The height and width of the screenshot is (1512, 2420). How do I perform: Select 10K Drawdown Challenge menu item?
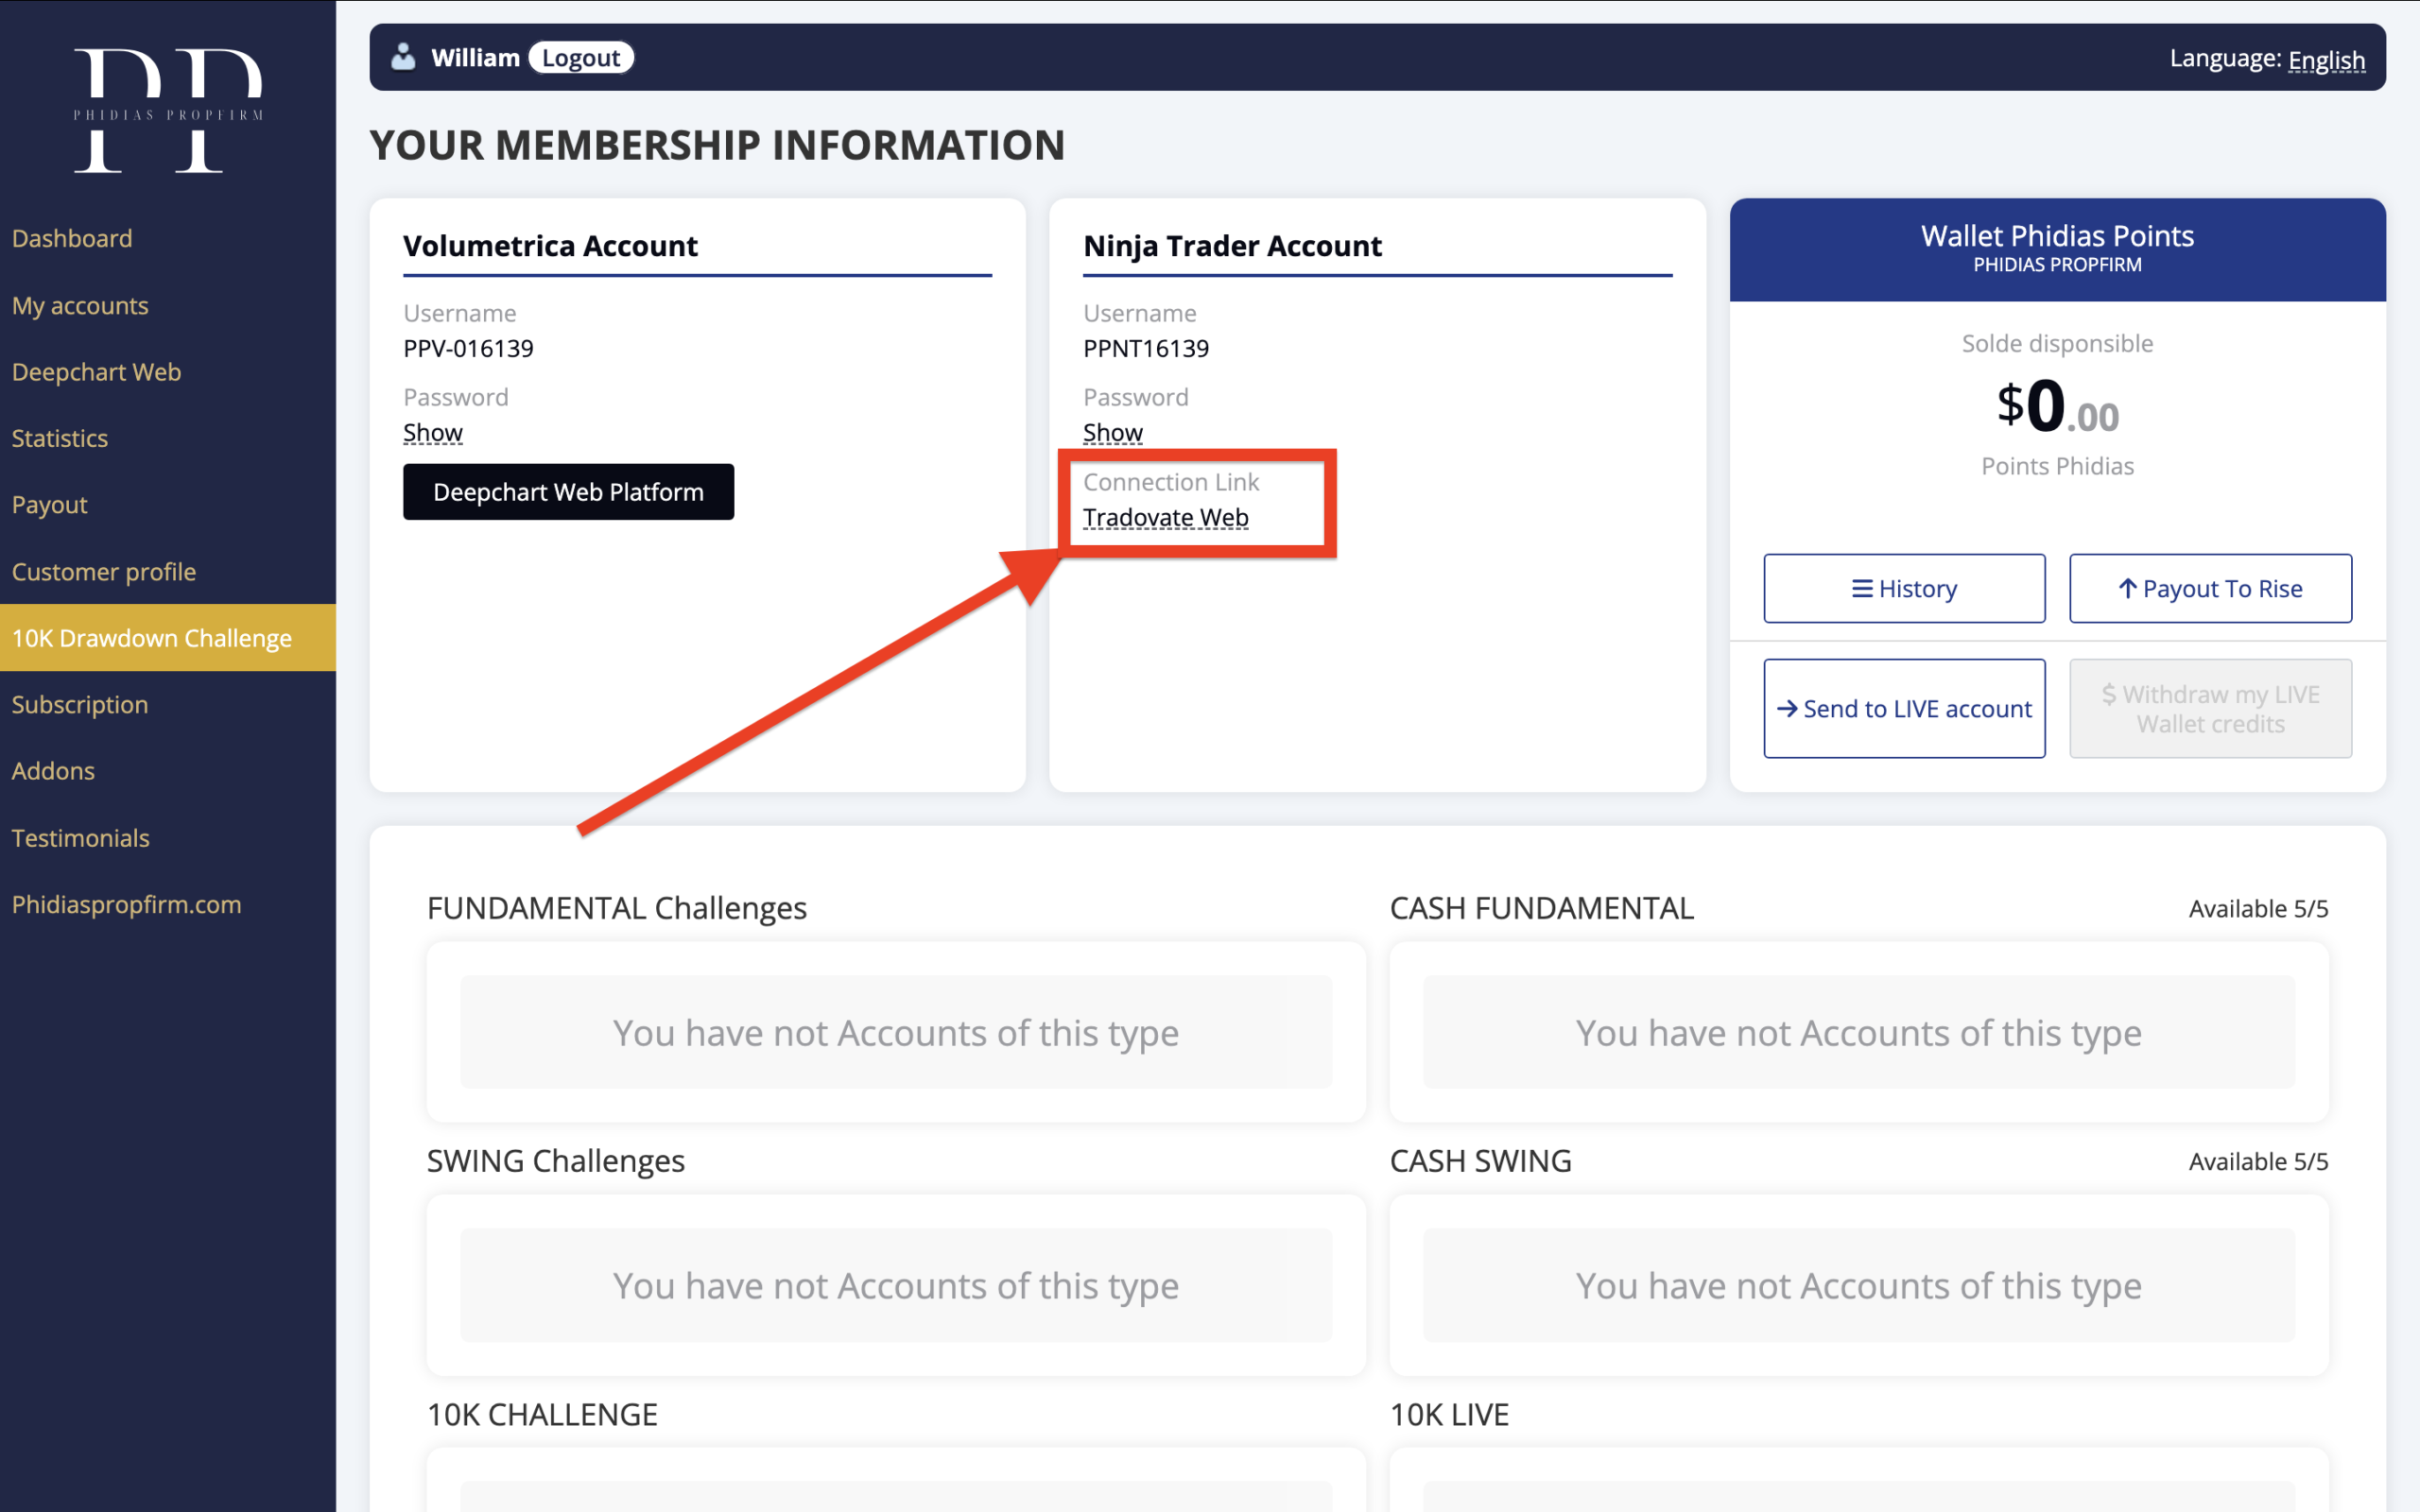pyautogui.click(x=168, y=638)
